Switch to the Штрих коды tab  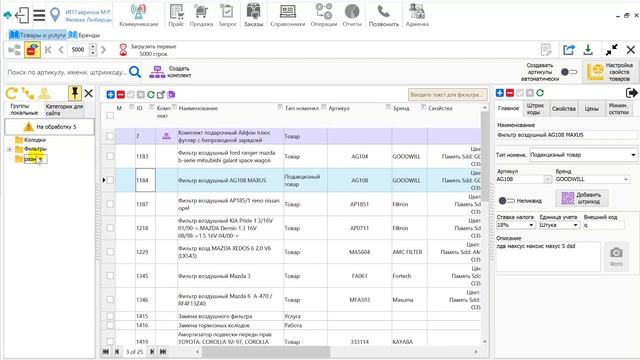[535, 109]
